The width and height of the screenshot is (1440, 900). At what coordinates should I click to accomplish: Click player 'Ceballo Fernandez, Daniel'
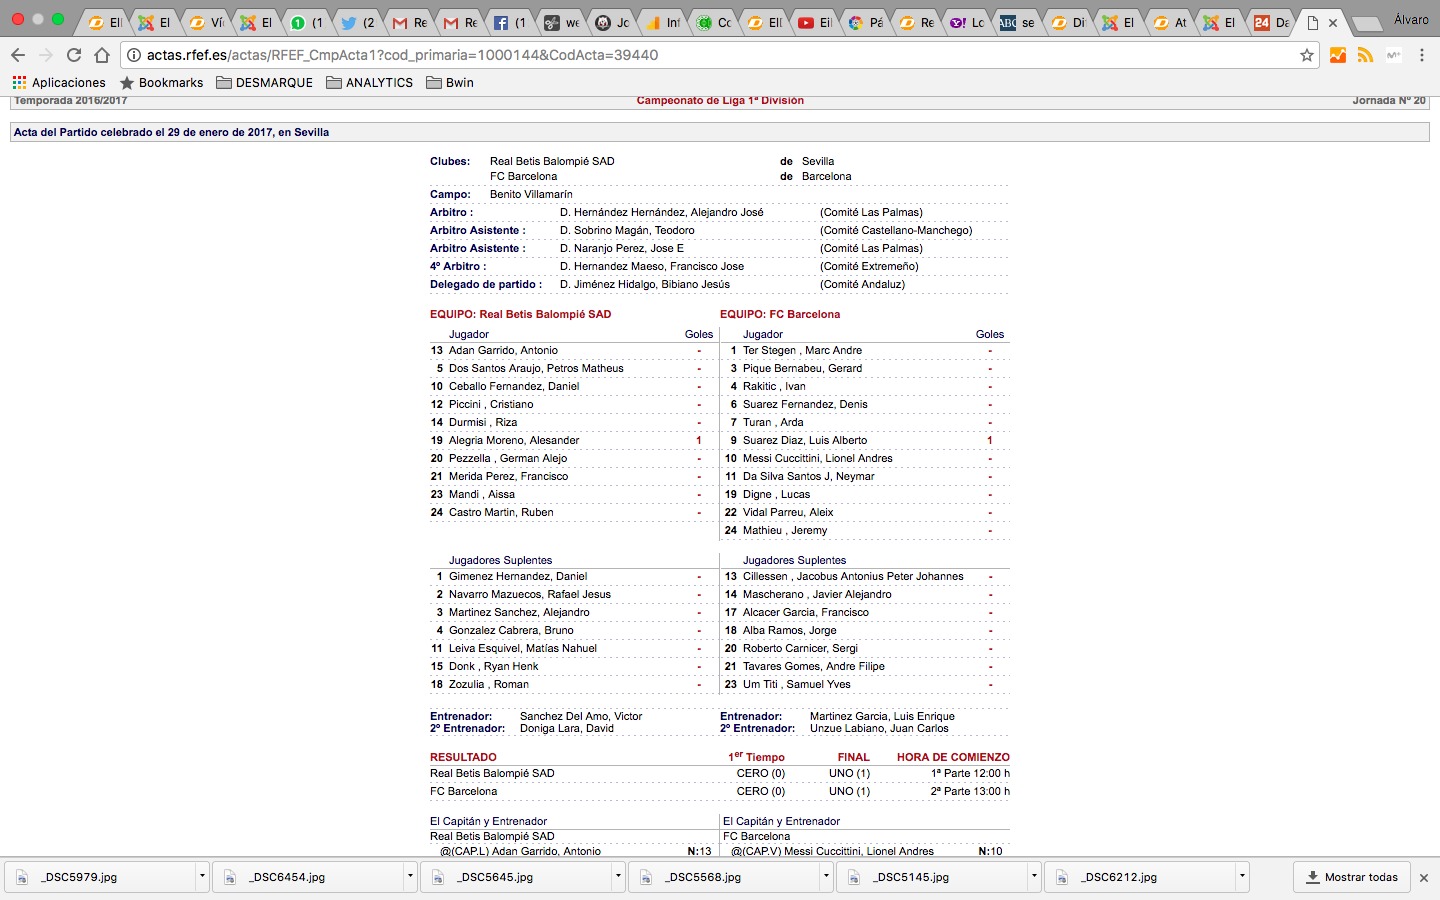[x=514, y=386]
